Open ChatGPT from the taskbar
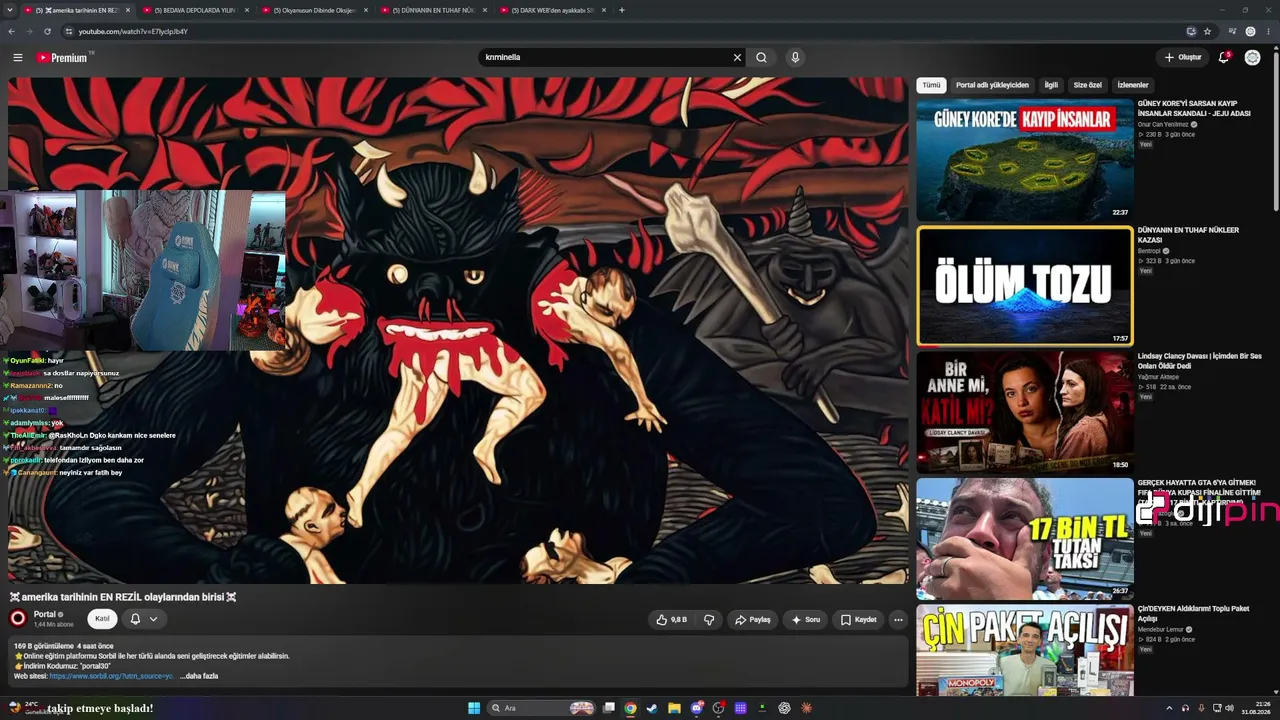 (x=784, y=708)
